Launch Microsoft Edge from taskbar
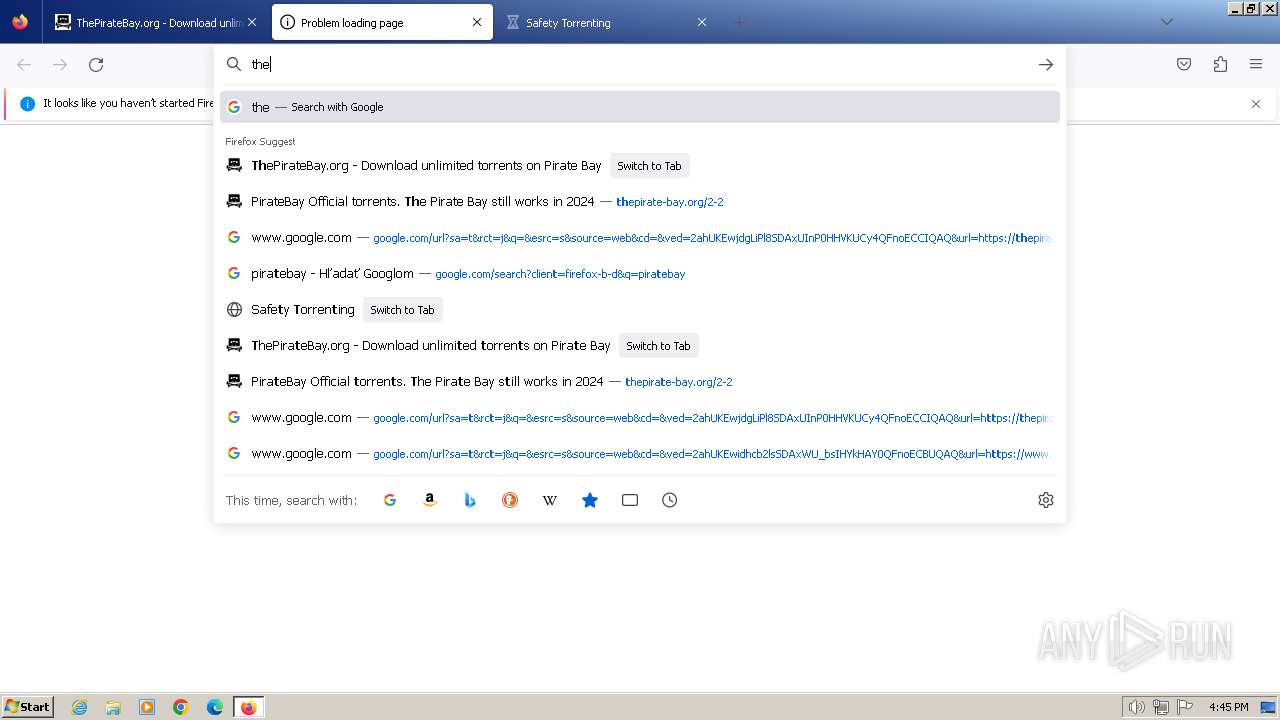 click(215, 707)
